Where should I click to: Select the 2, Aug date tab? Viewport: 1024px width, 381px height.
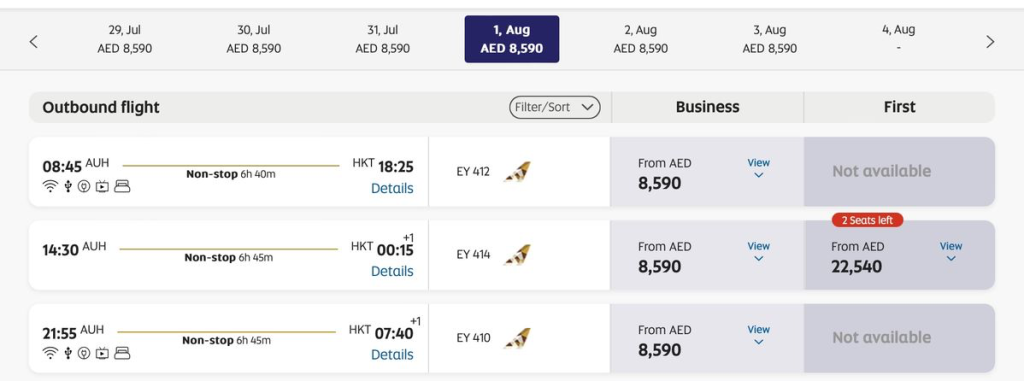coord(641,39)
